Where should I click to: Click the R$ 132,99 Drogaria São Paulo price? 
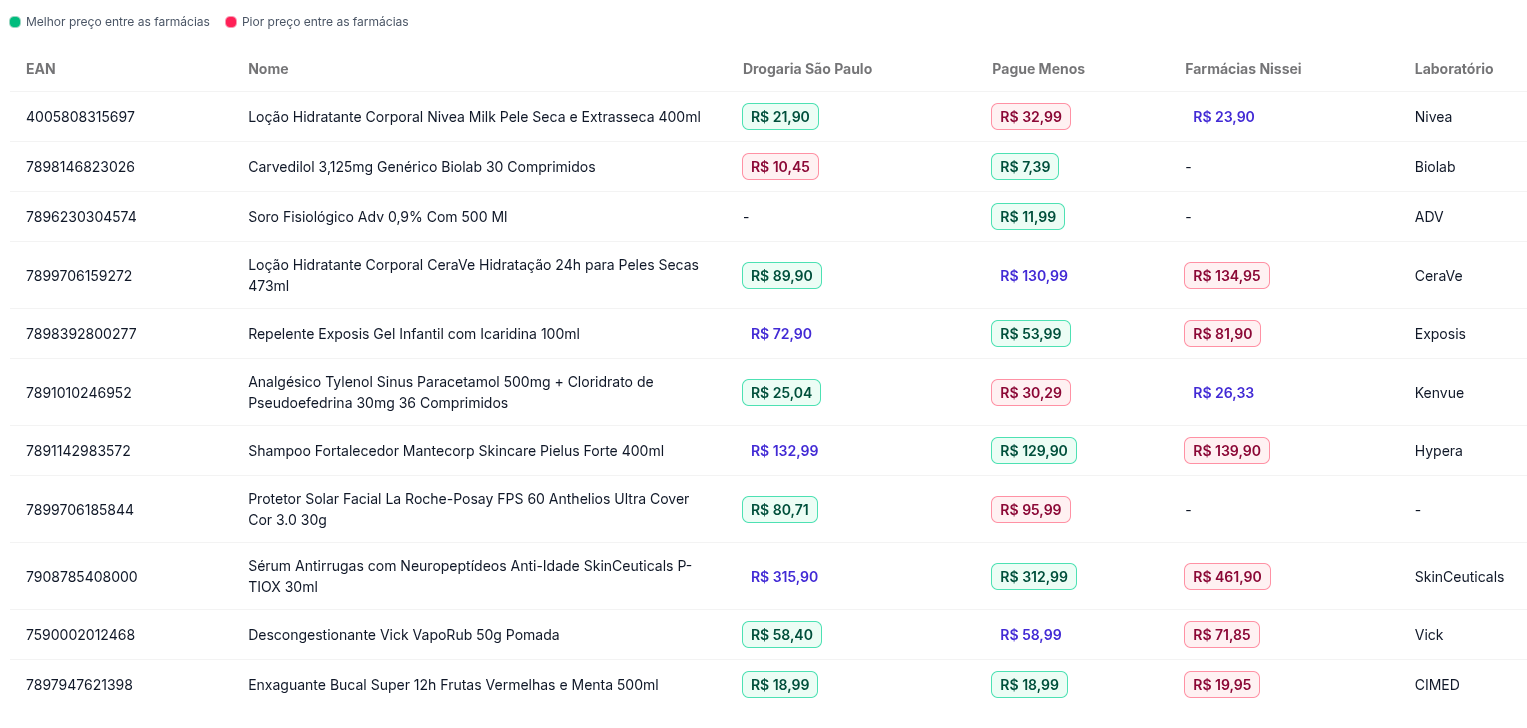click(785, 451)
